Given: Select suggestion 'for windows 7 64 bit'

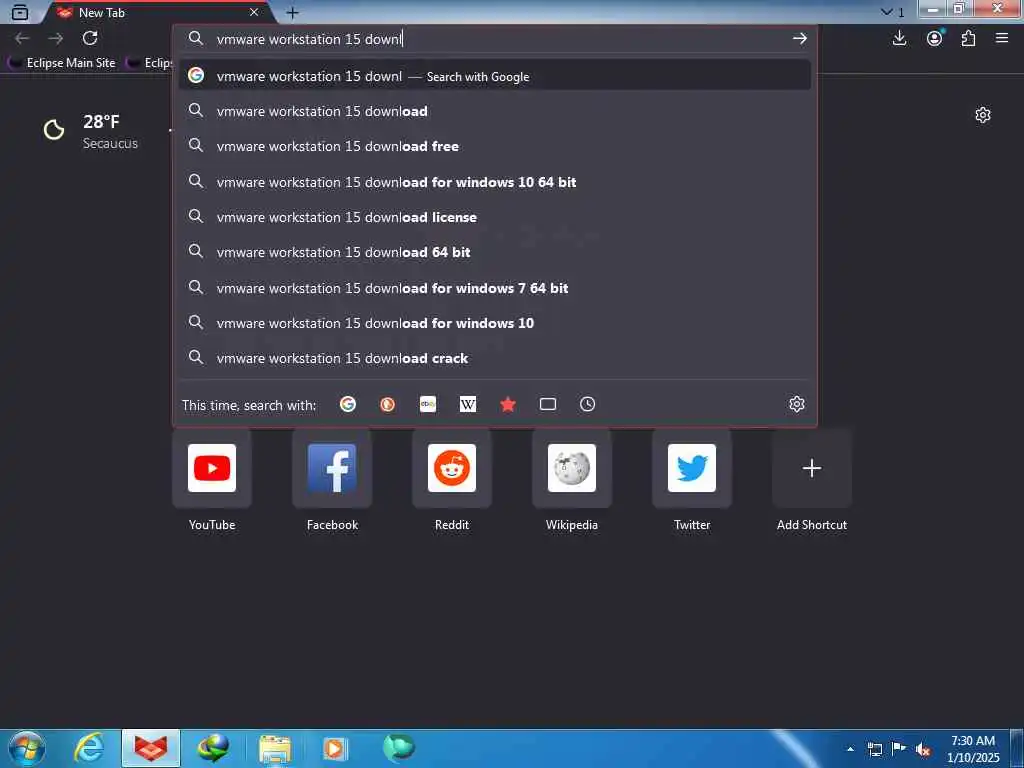Looking at the screenshot, I should tap(494, 287).
